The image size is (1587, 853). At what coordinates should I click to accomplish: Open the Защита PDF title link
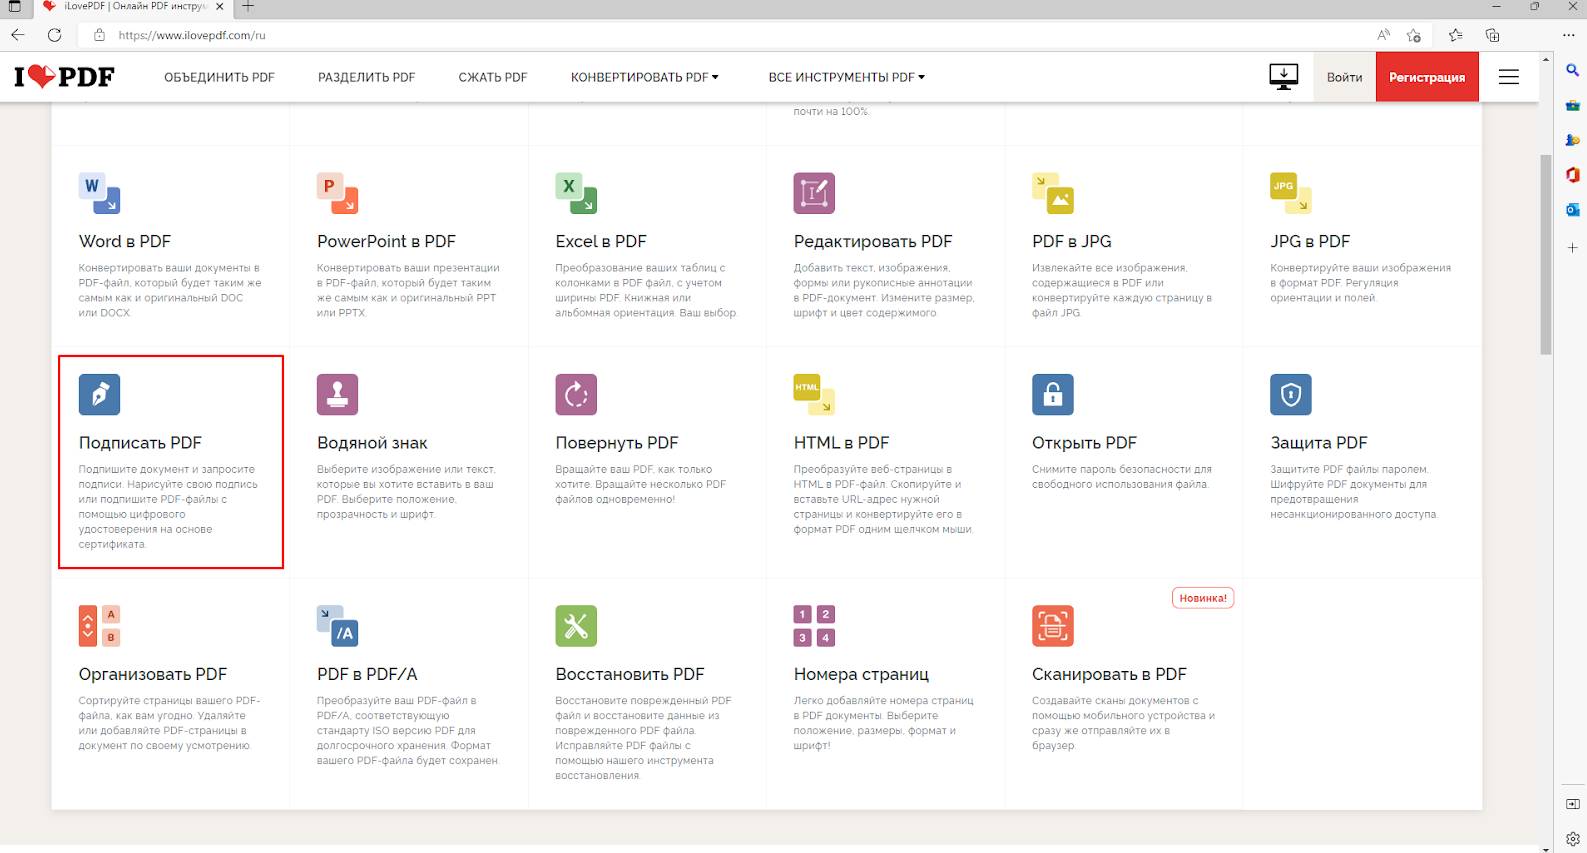point(1319,443)
